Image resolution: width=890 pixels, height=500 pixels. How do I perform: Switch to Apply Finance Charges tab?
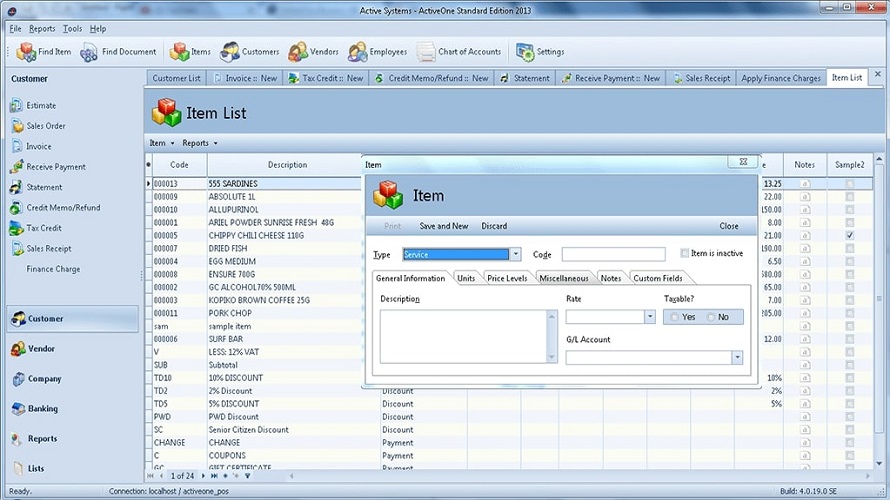tap(781, 78)
